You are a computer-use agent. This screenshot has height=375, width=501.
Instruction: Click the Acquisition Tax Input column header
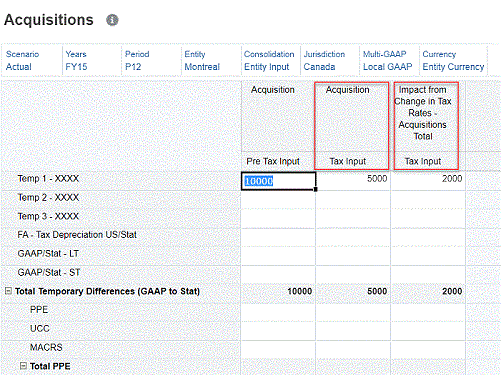click(x=348, y=161)
